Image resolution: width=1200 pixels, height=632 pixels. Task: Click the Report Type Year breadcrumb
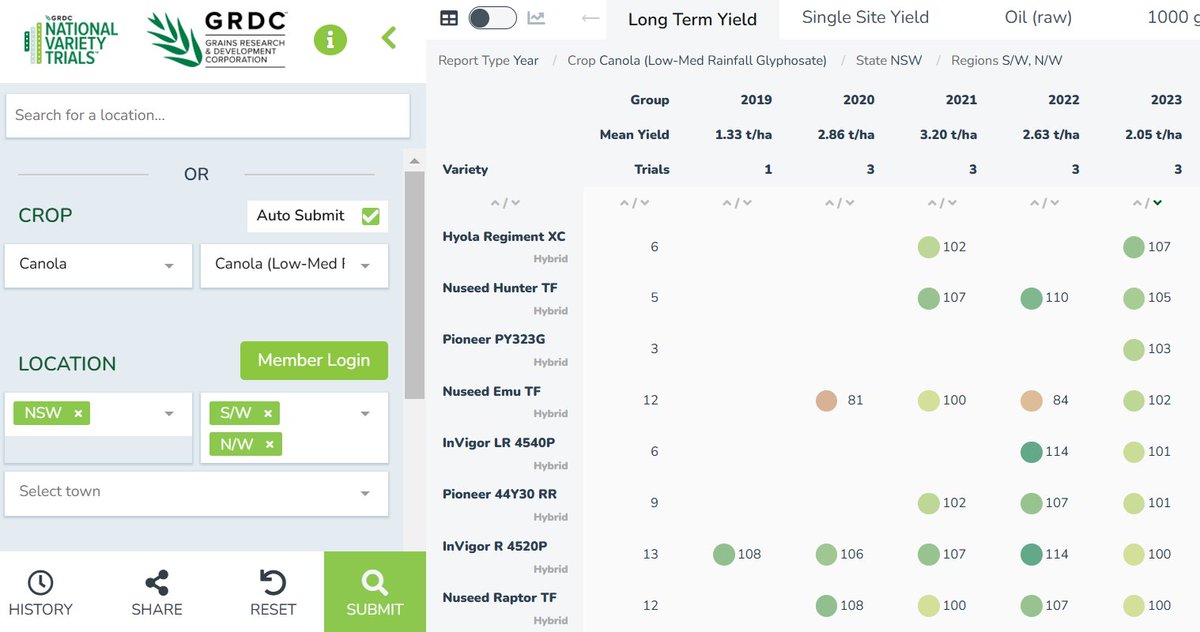[x=488, y=61]
